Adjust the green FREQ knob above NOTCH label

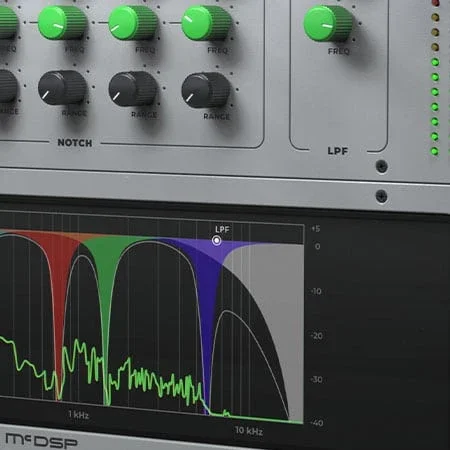(x=62, y=22)
